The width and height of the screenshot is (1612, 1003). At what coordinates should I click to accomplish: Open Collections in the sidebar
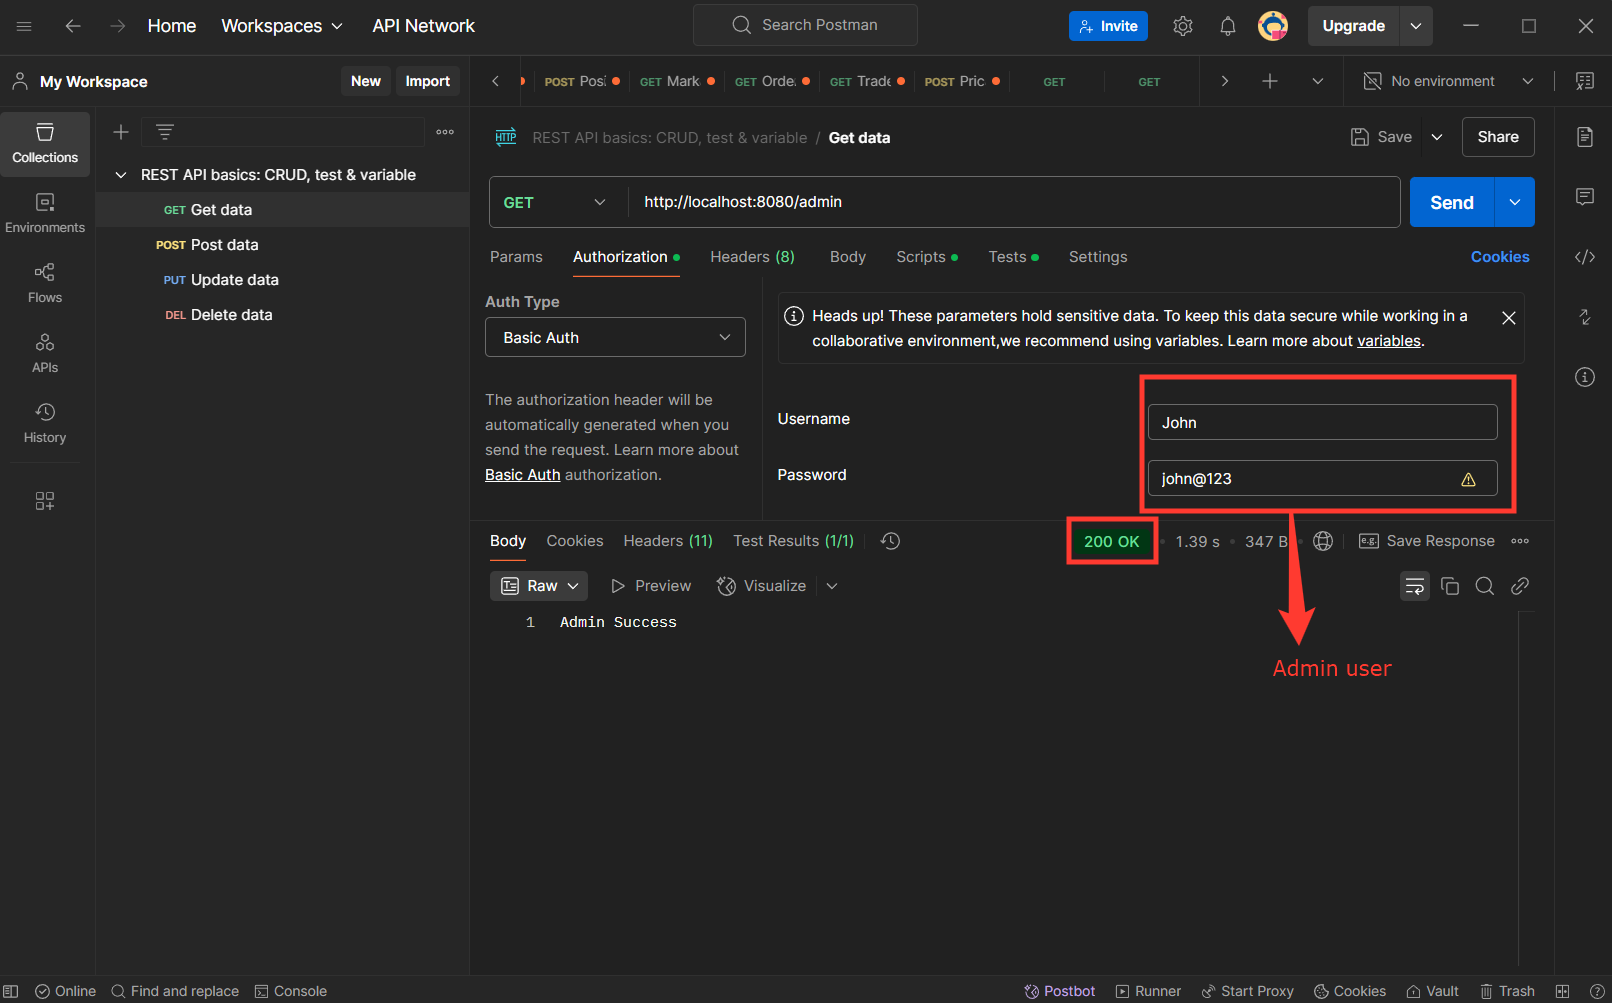coord(45,144)
